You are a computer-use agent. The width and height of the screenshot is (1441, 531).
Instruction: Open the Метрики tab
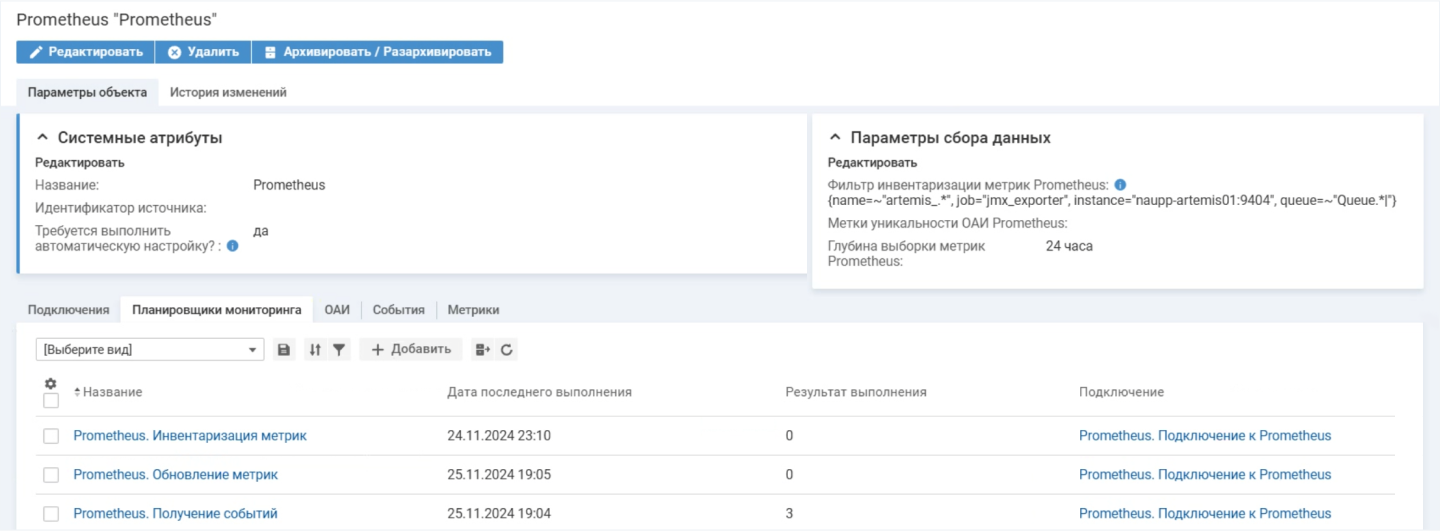473,310
